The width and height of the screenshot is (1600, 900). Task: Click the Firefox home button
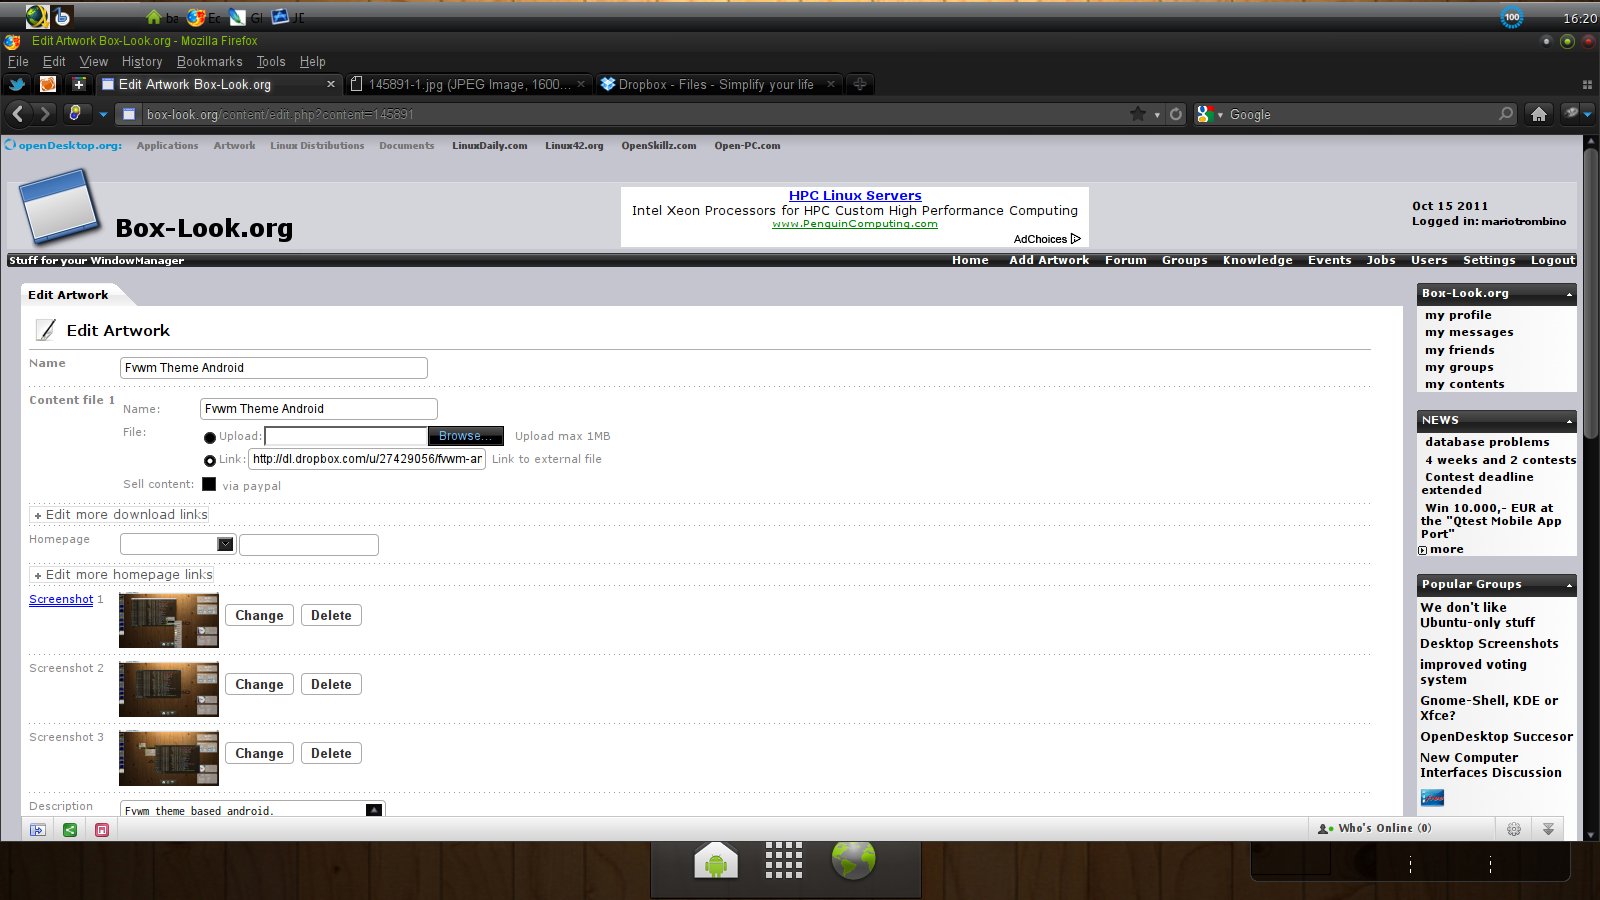click(1539, 114)
